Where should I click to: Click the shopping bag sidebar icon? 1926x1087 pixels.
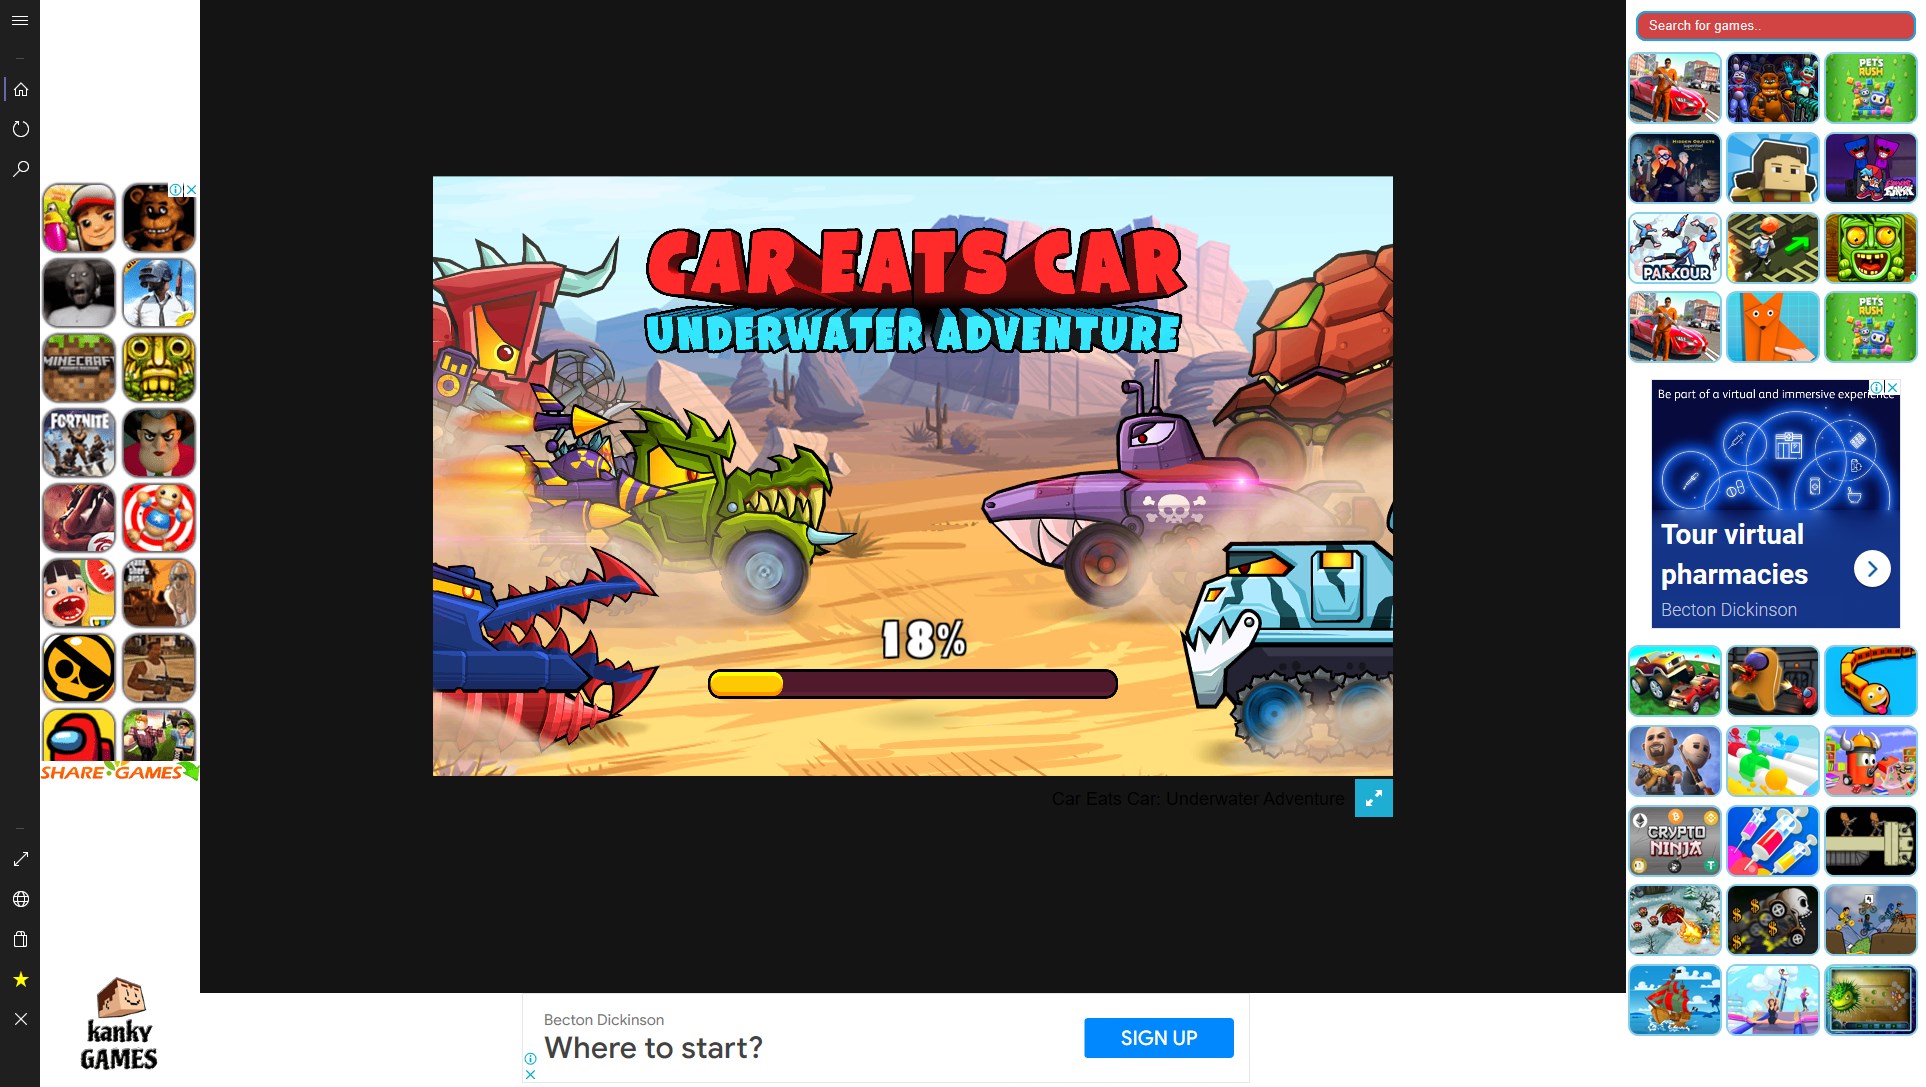click(x=20, y=939)
